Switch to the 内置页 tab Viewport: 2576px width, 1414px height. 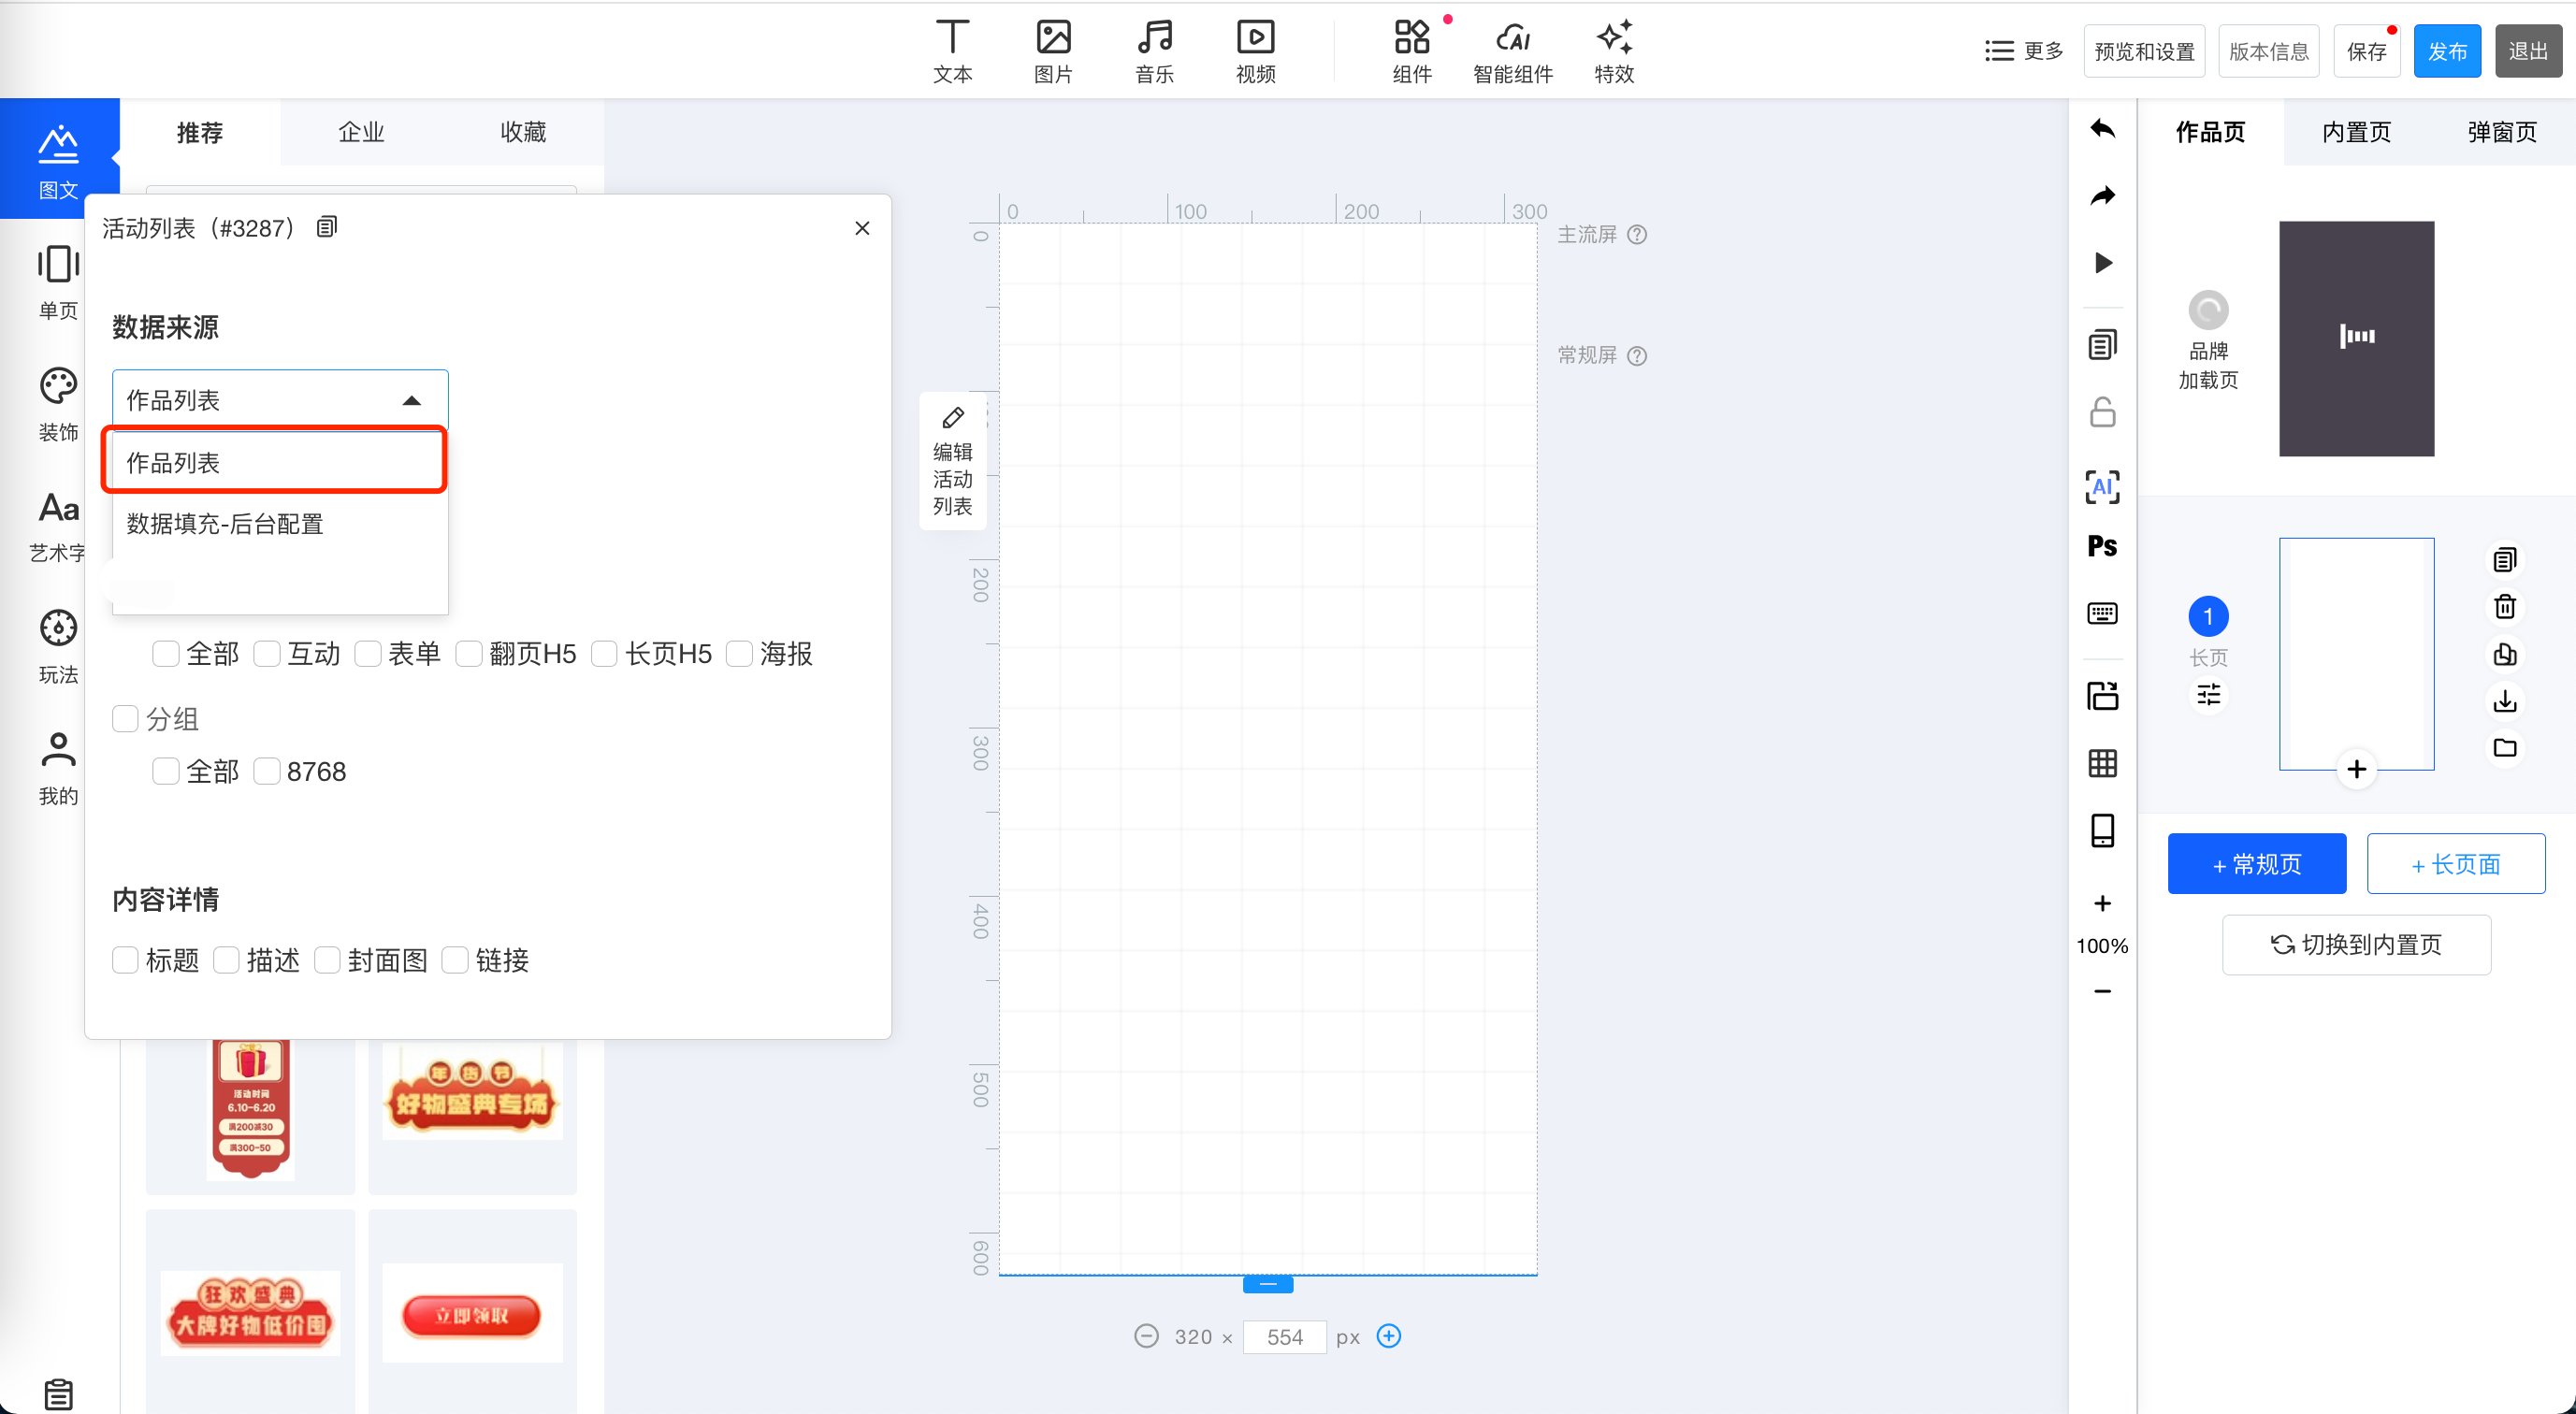2355,132
